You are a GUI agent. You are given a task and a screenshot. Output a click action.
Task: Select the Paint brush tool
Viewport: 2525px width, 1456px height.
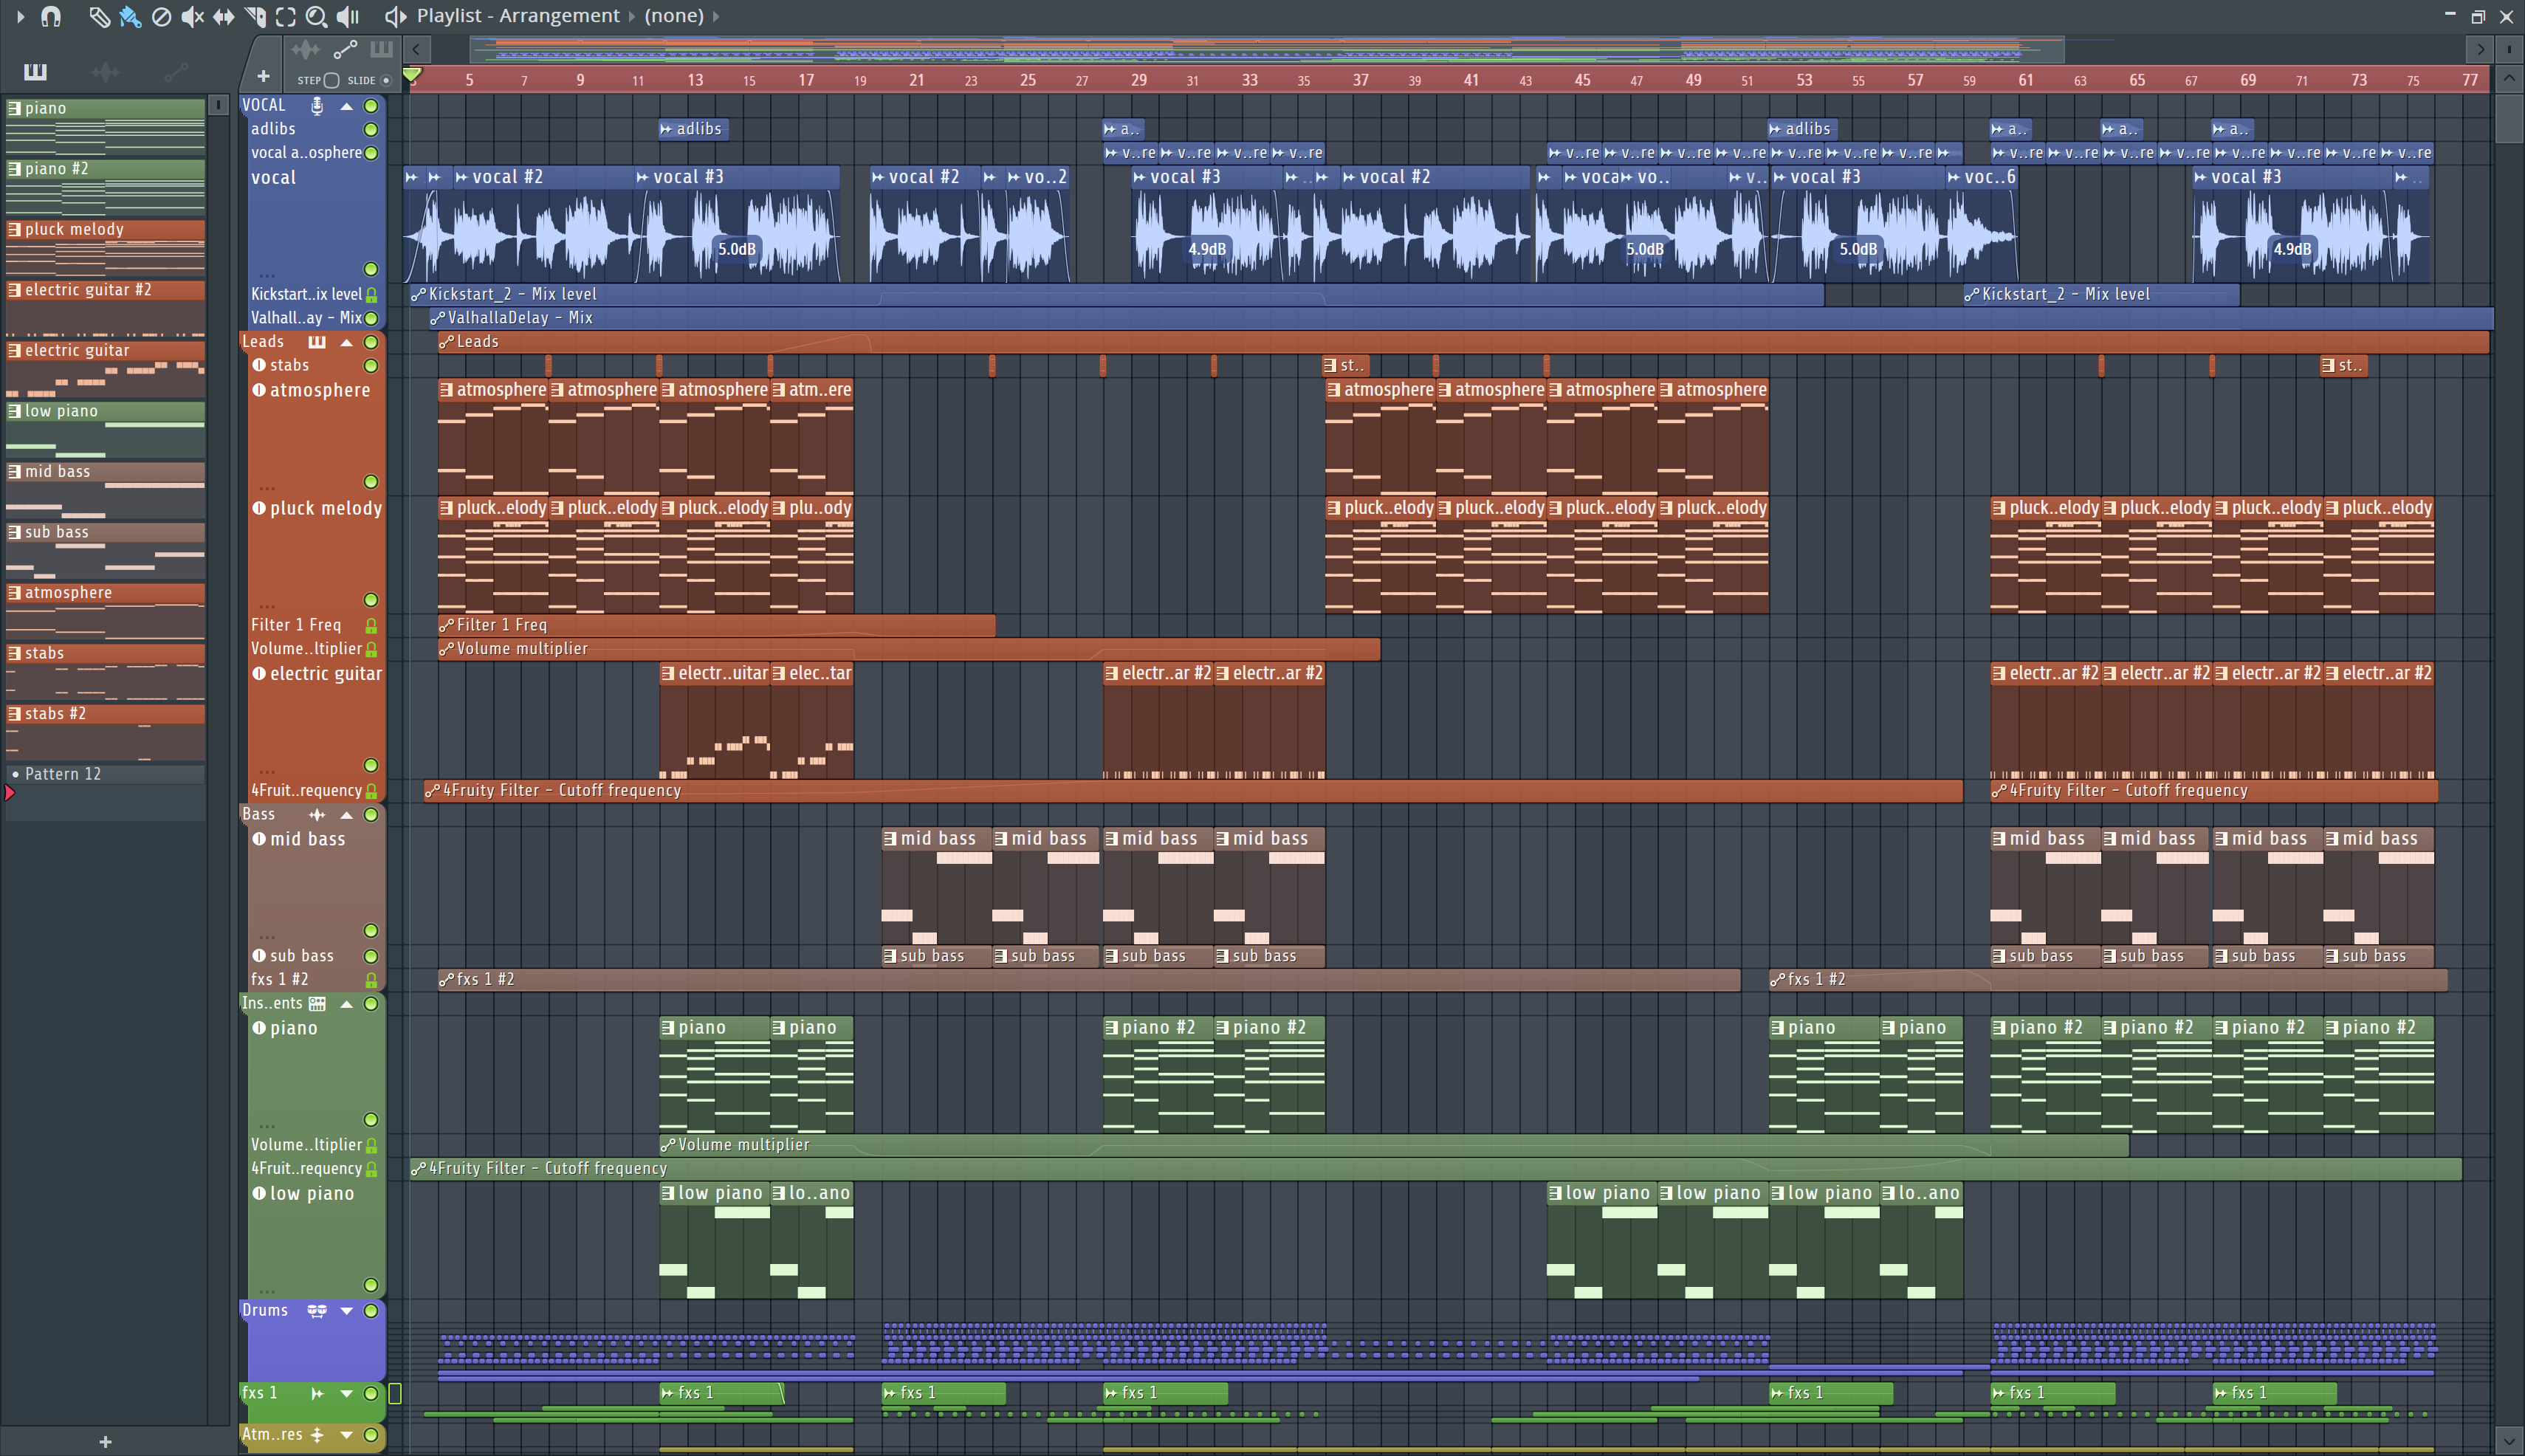130,16
